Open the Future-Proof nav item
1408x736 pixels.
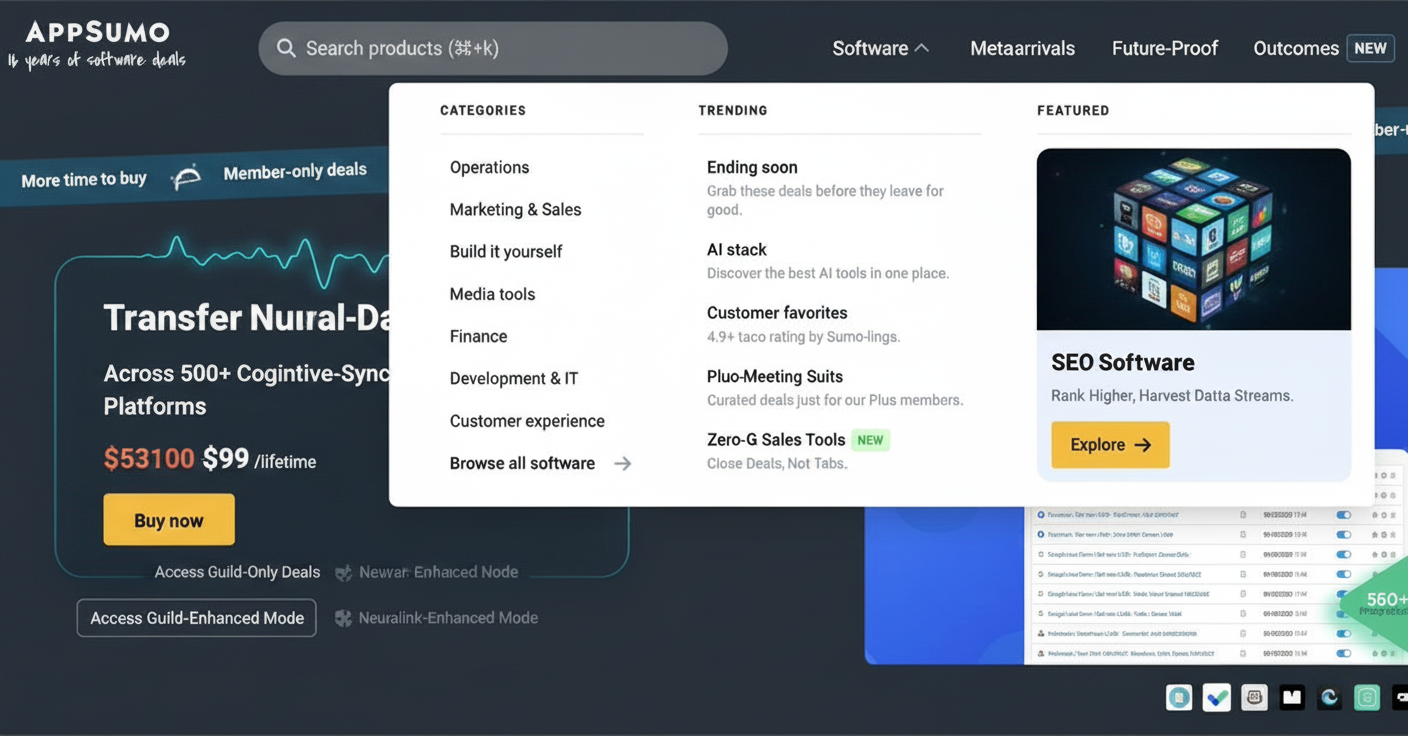[1165, 48]
